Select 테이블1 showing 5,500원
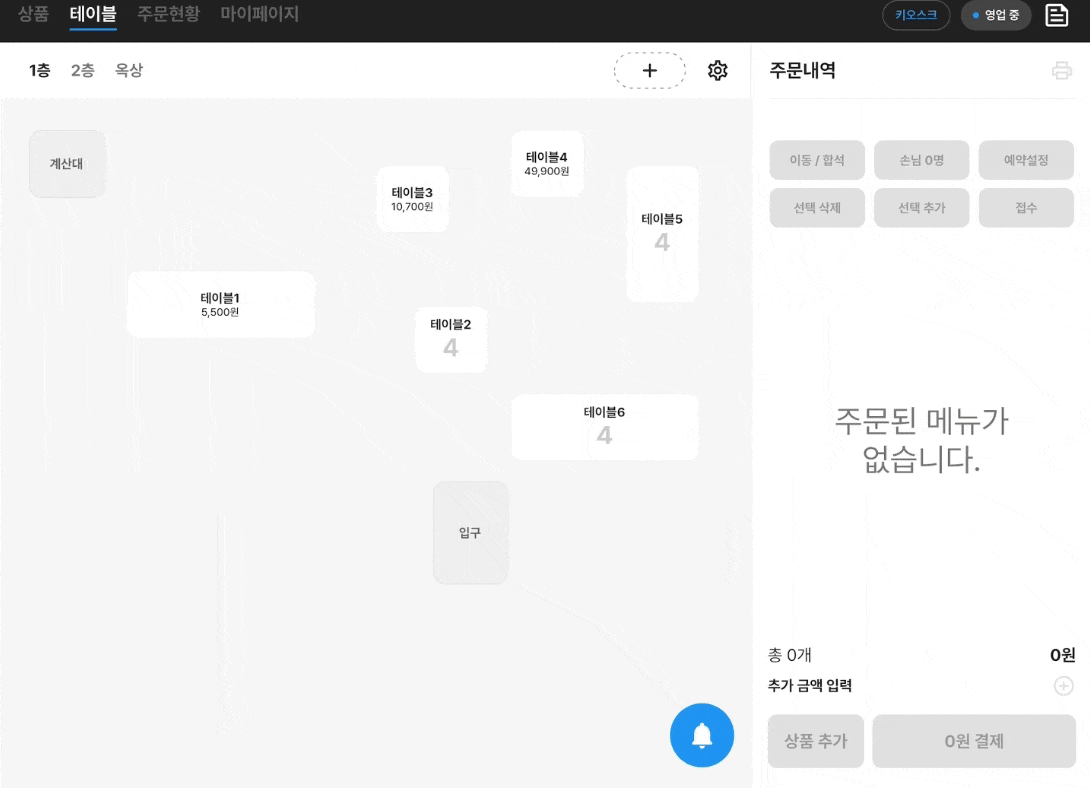1090x788 pixels. [220, 304]
